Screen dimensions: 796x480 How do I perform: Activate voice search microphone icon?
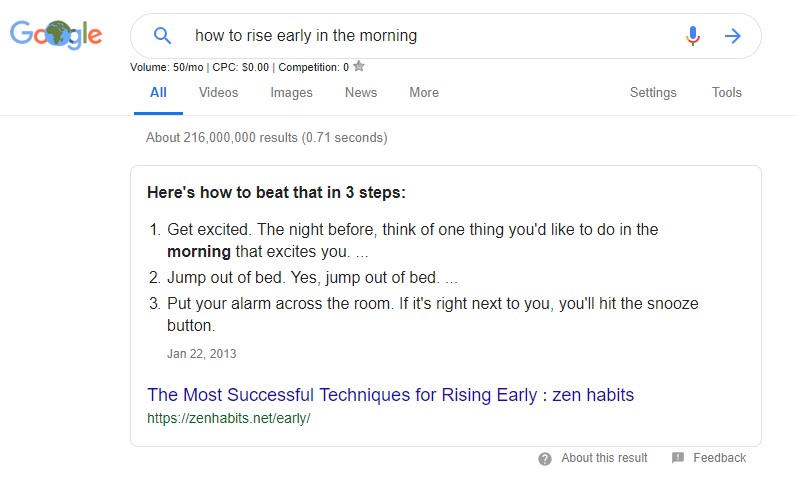click(x=692, y=36)
